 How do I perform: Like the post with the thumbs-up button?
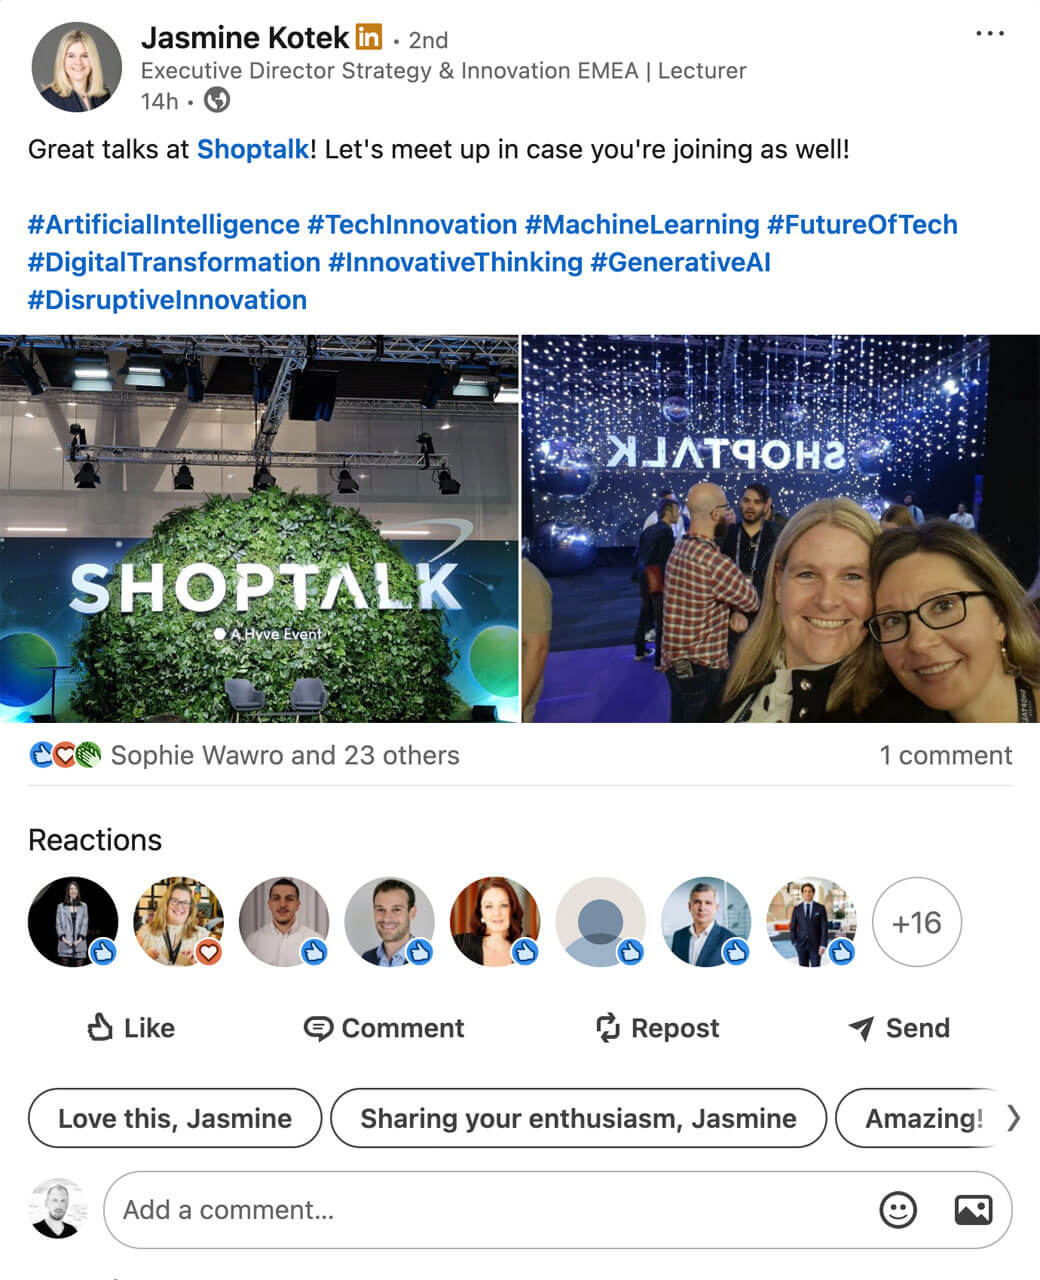point(131,1028)
